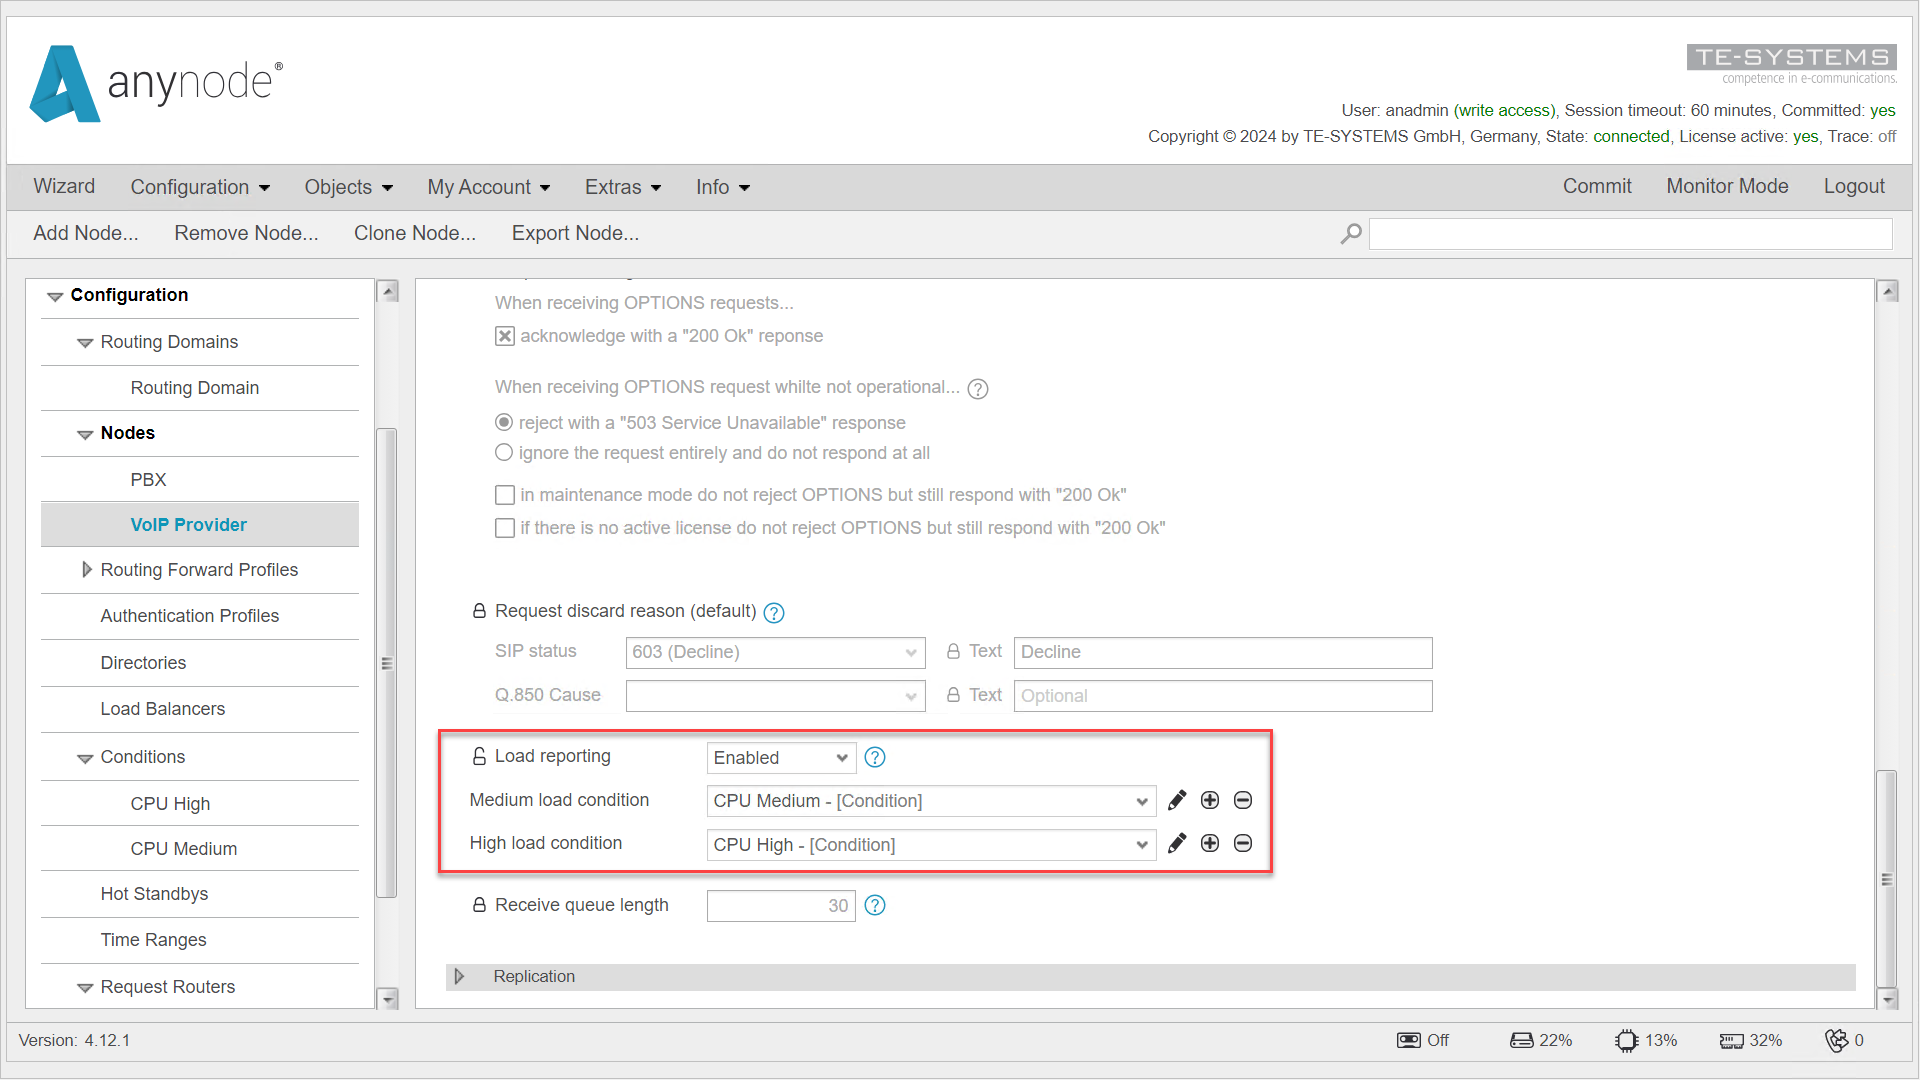Add a new Medium load condition
1920x1080 pixels.
pos(1210,800)
